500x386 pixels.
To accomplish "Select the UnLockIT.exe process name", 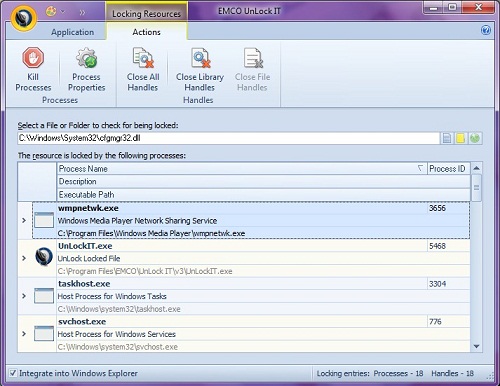I will coord(85,246).
